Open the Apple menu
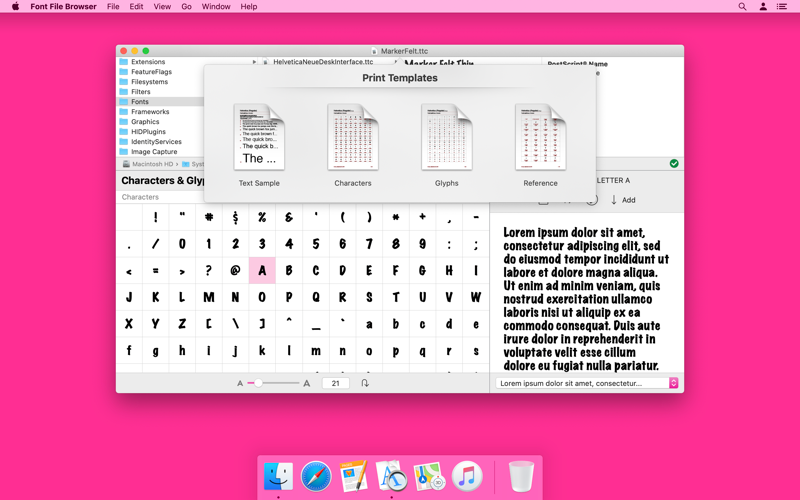Image resolution: width=800 pixels, height=500 pixels. 15,7
